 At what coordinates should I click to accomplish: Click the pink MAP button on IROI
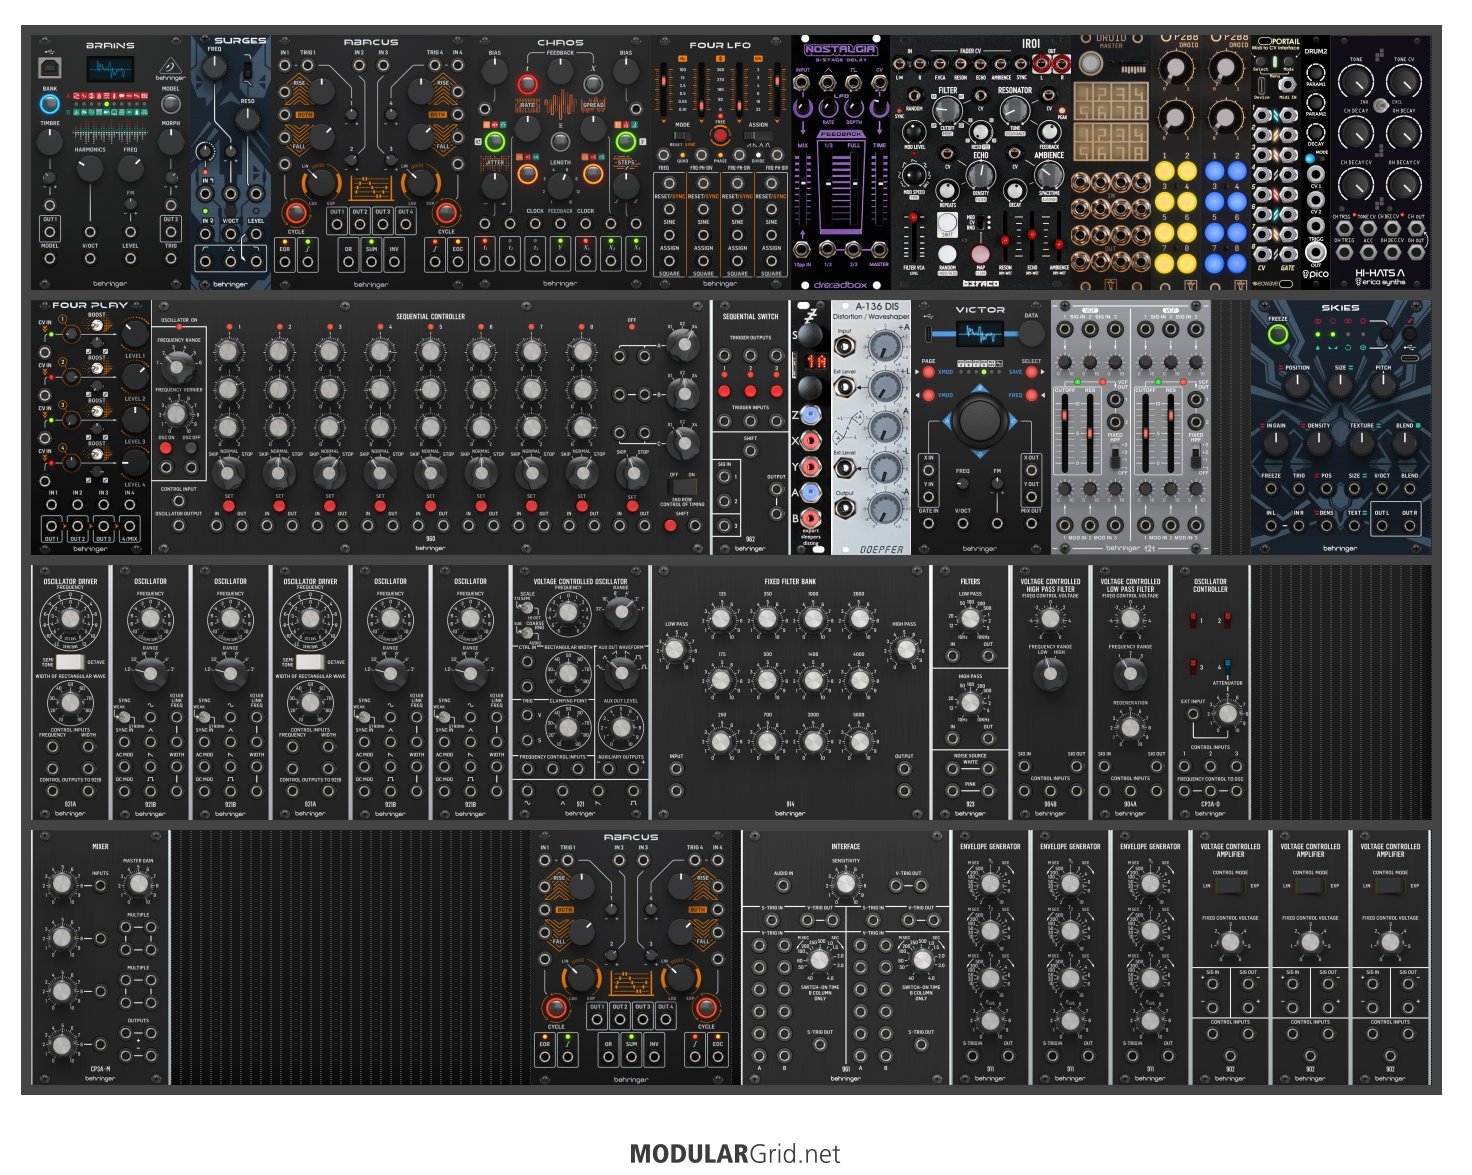pyautogui.click(x=980, y=252)
